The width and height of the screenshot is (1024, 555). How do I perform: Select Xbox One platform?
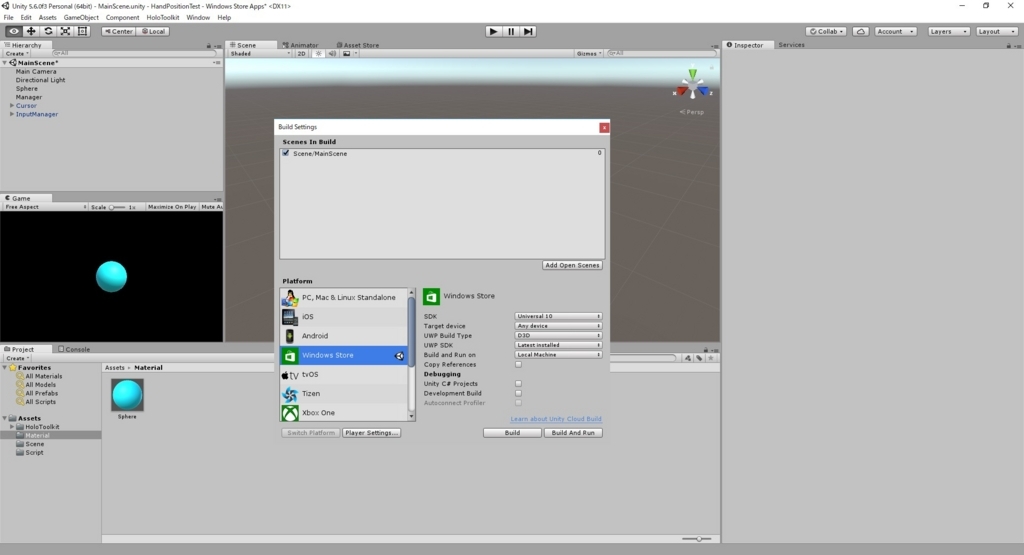[x=344, y=413]
